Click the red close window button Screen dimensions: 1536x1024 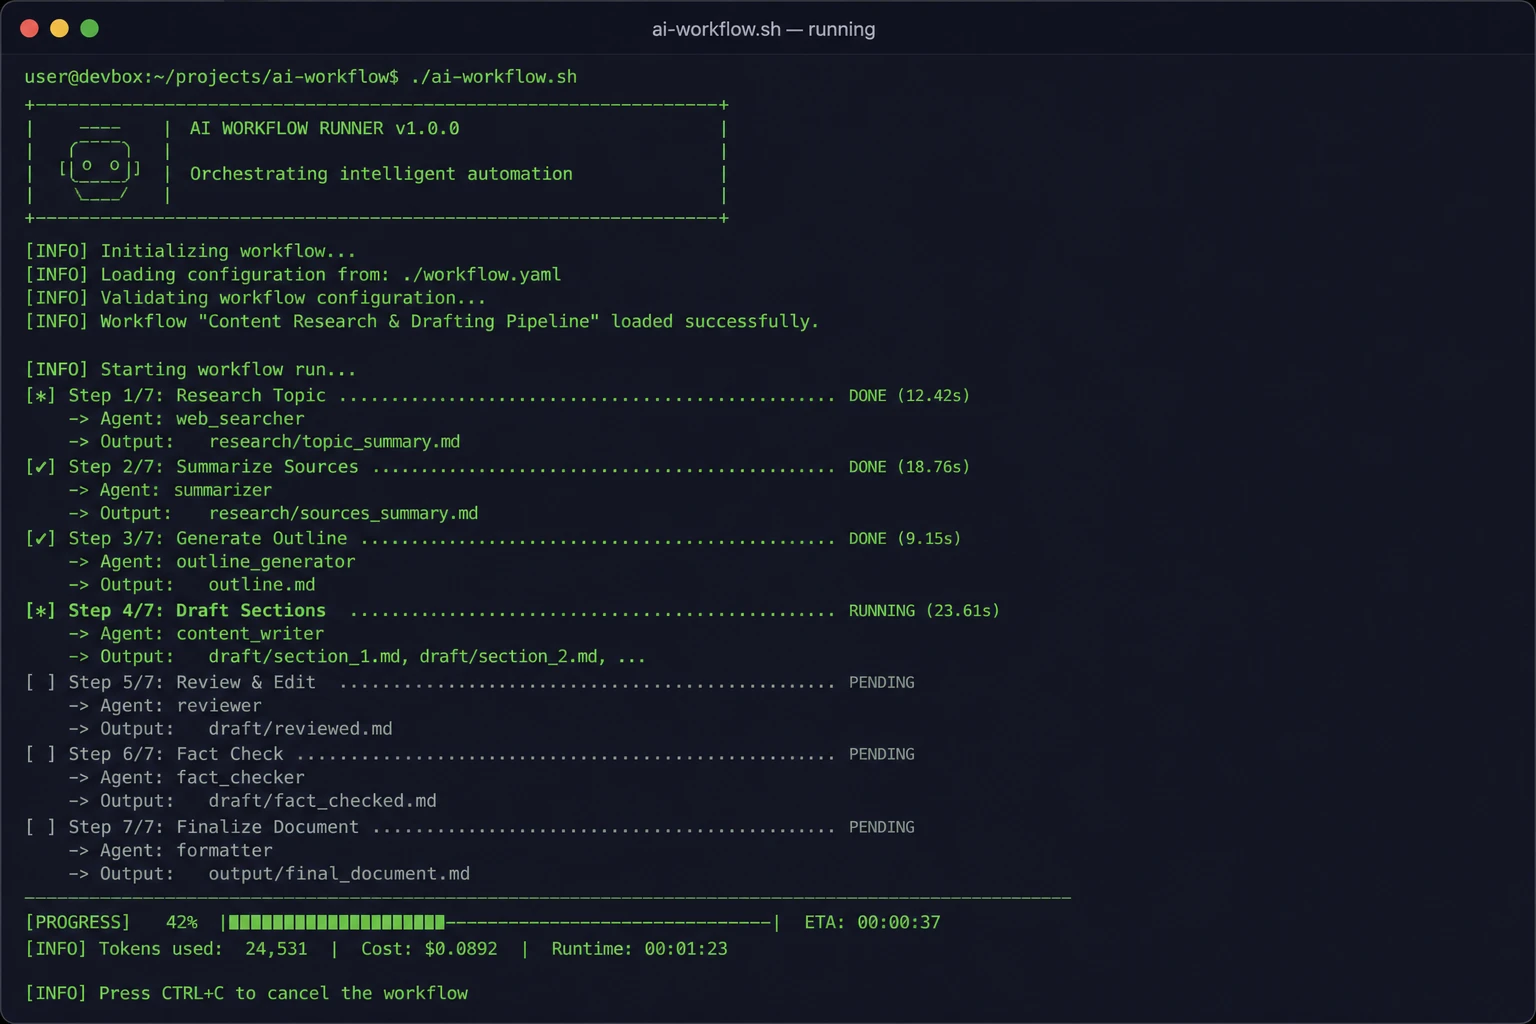29,28
